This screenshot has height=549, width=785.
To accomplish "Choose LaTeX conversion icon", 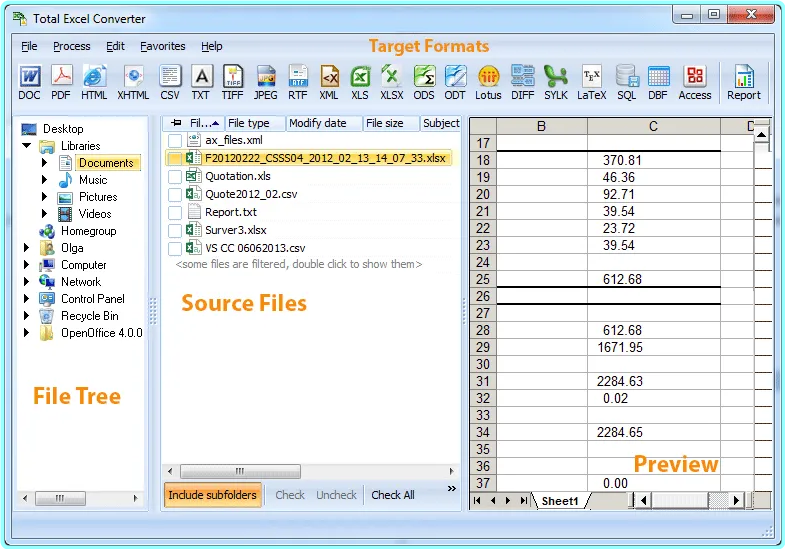I will pyautogui.click(x=592, y=83).
